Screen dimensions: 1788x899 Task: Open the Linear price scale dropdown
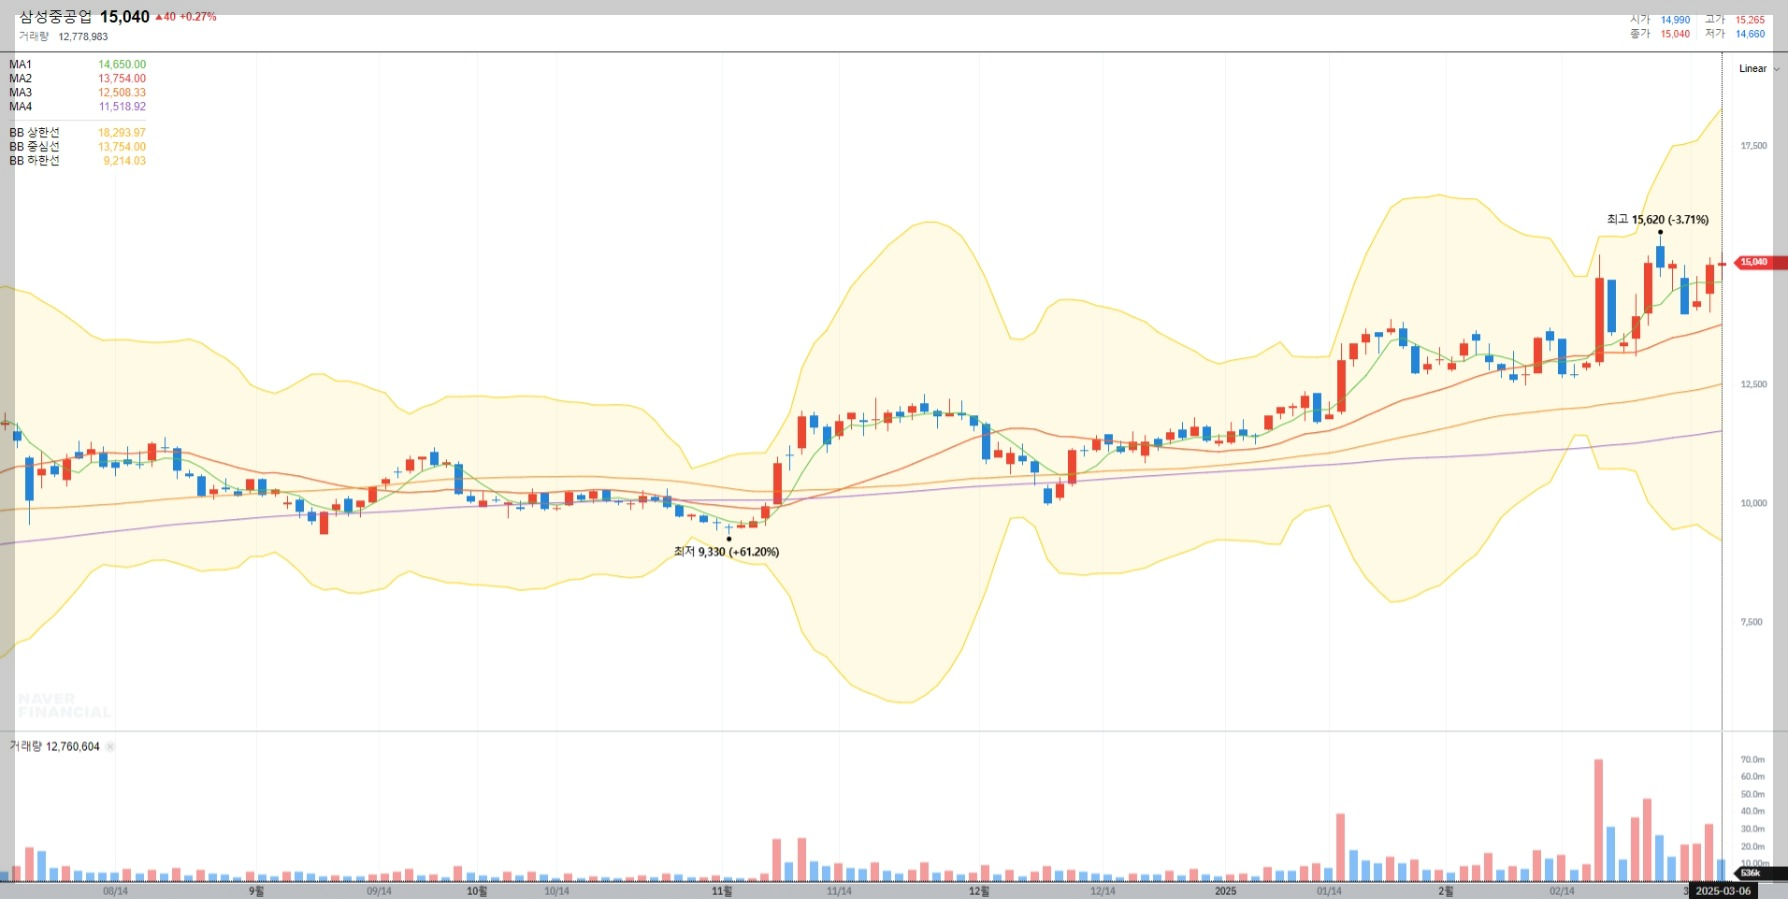pos(1759,69)
